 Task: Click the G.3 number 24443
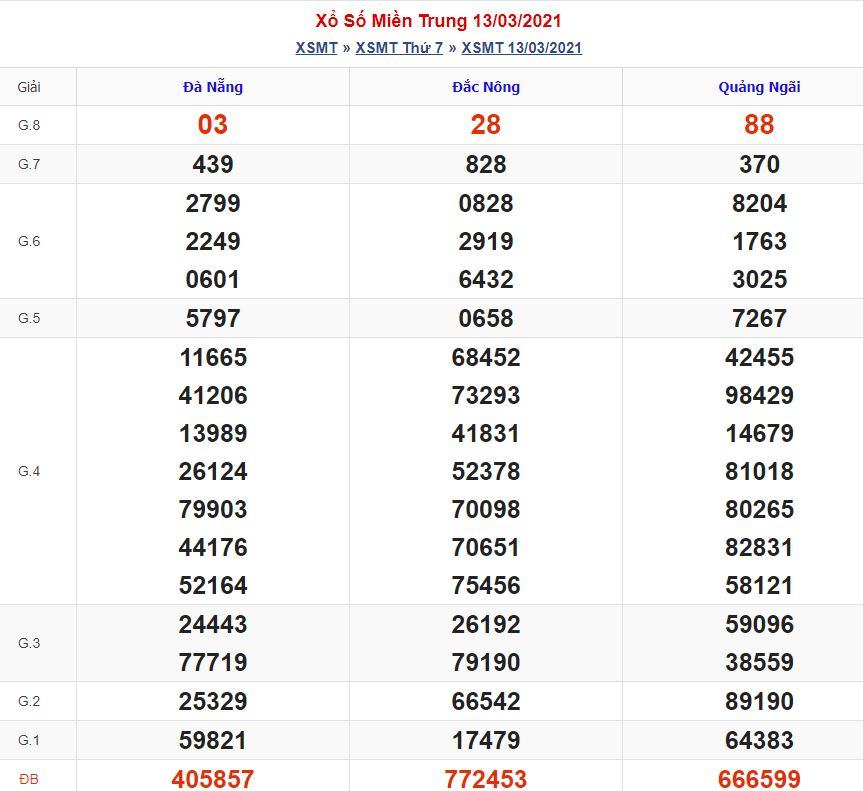(x=213, y=624)
